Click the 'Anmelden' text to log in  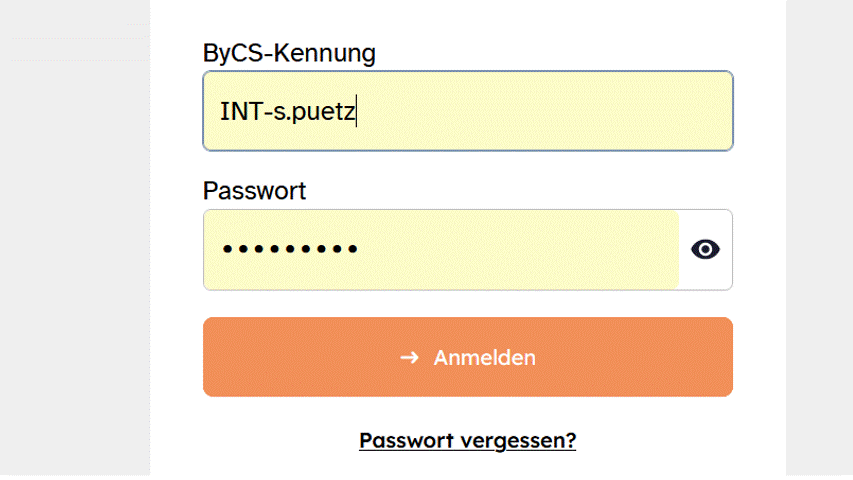click(485, 358)
